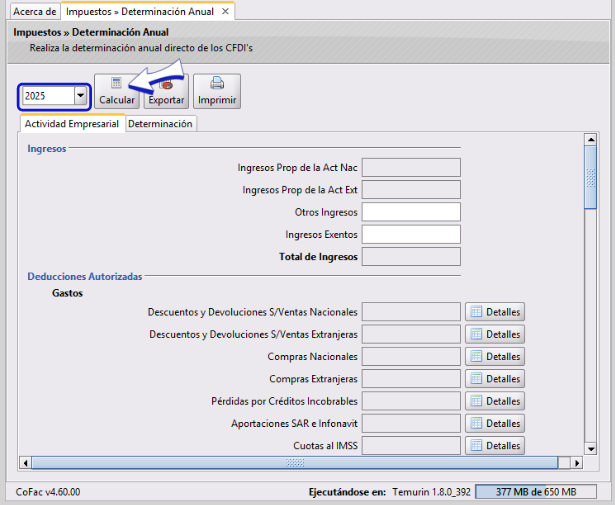
Task: Open Detalles for Compras Extranjeras
Action: (495, 379)
